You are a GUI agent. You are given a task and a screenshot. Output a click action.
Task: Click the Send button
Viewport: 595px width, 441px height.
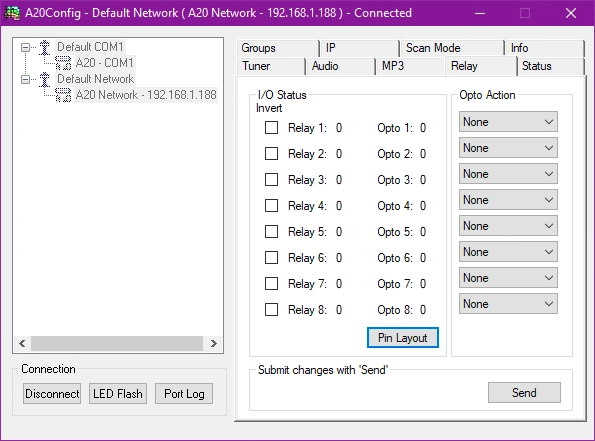(x=524, y=392)
